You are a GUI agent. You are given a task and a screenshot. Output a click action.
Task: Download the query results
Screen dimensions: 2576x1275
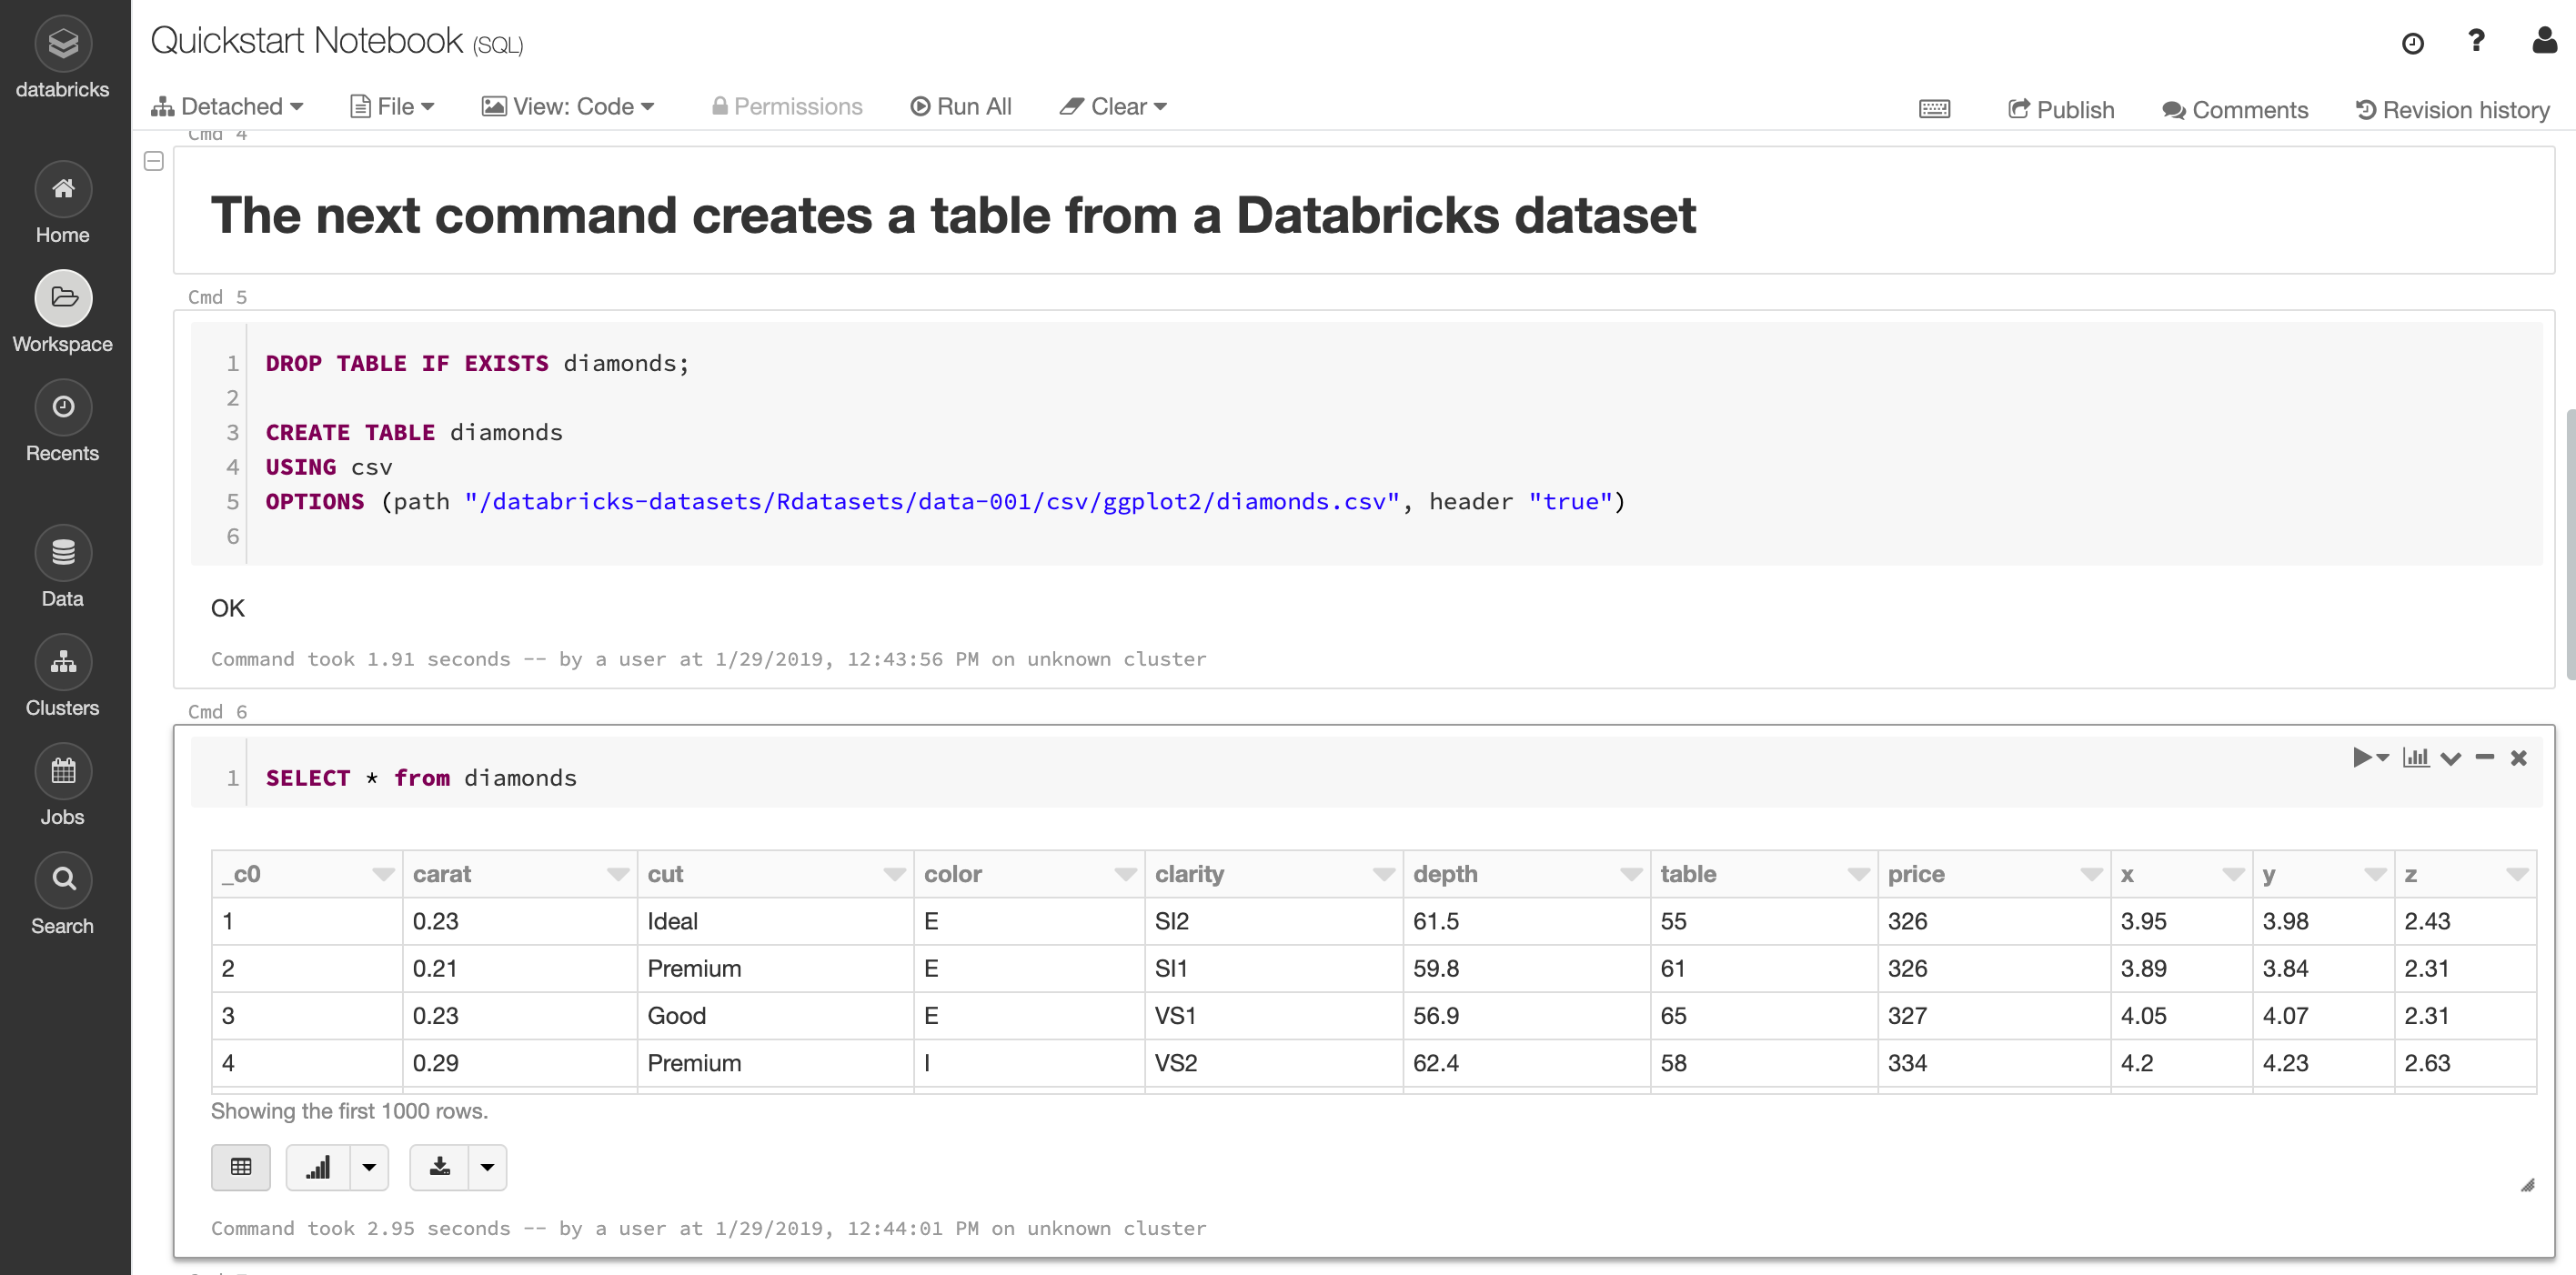tap(439, 1167)
